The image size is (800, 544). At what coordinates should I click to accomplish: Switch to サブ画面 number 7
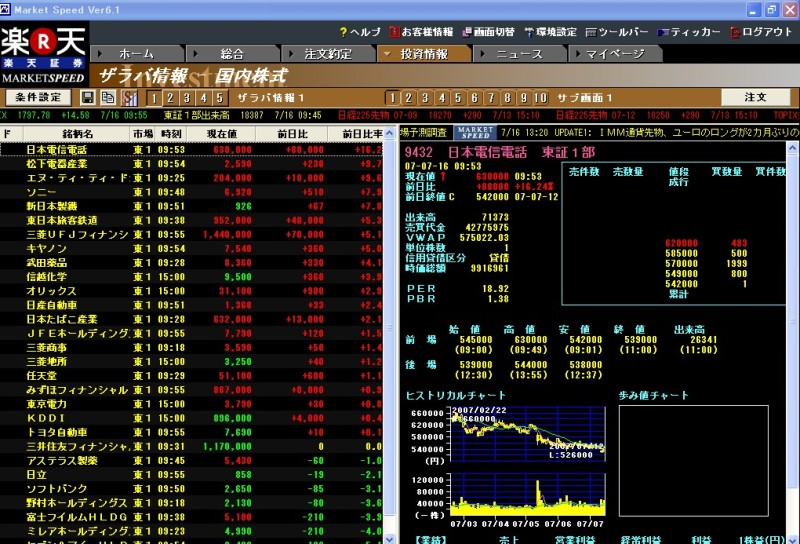point(491,97)
